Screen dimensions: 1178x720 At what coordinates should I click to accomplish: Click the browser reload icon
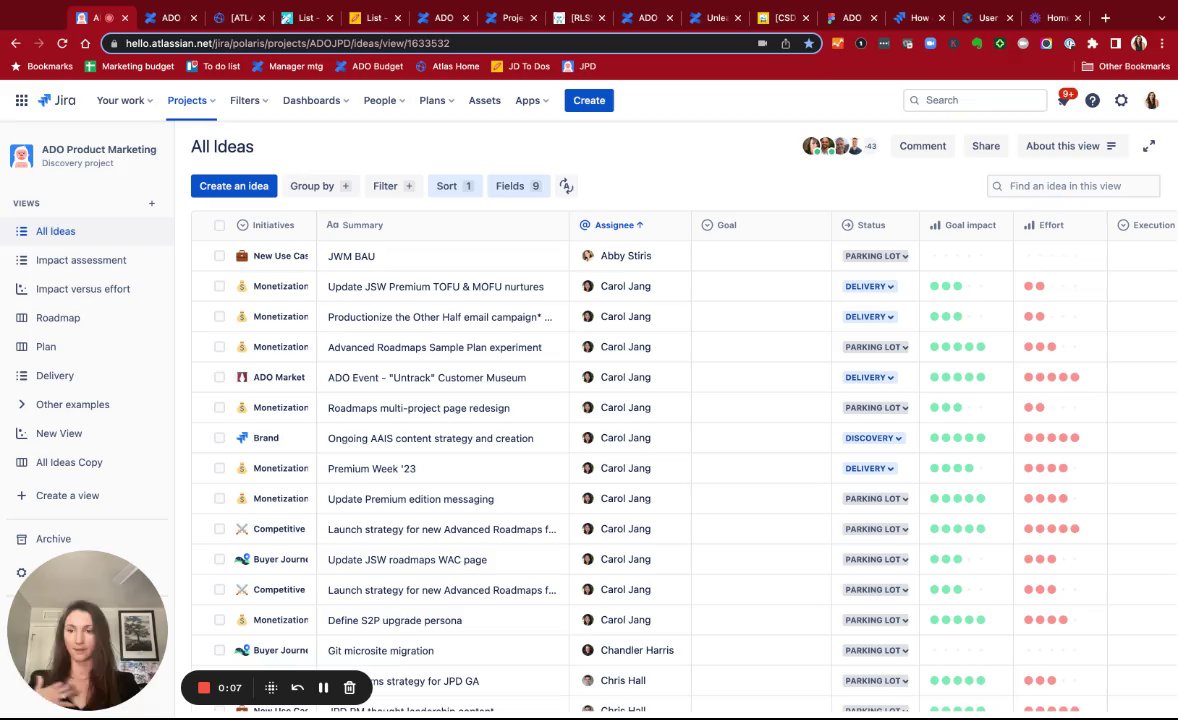[62, 44]
